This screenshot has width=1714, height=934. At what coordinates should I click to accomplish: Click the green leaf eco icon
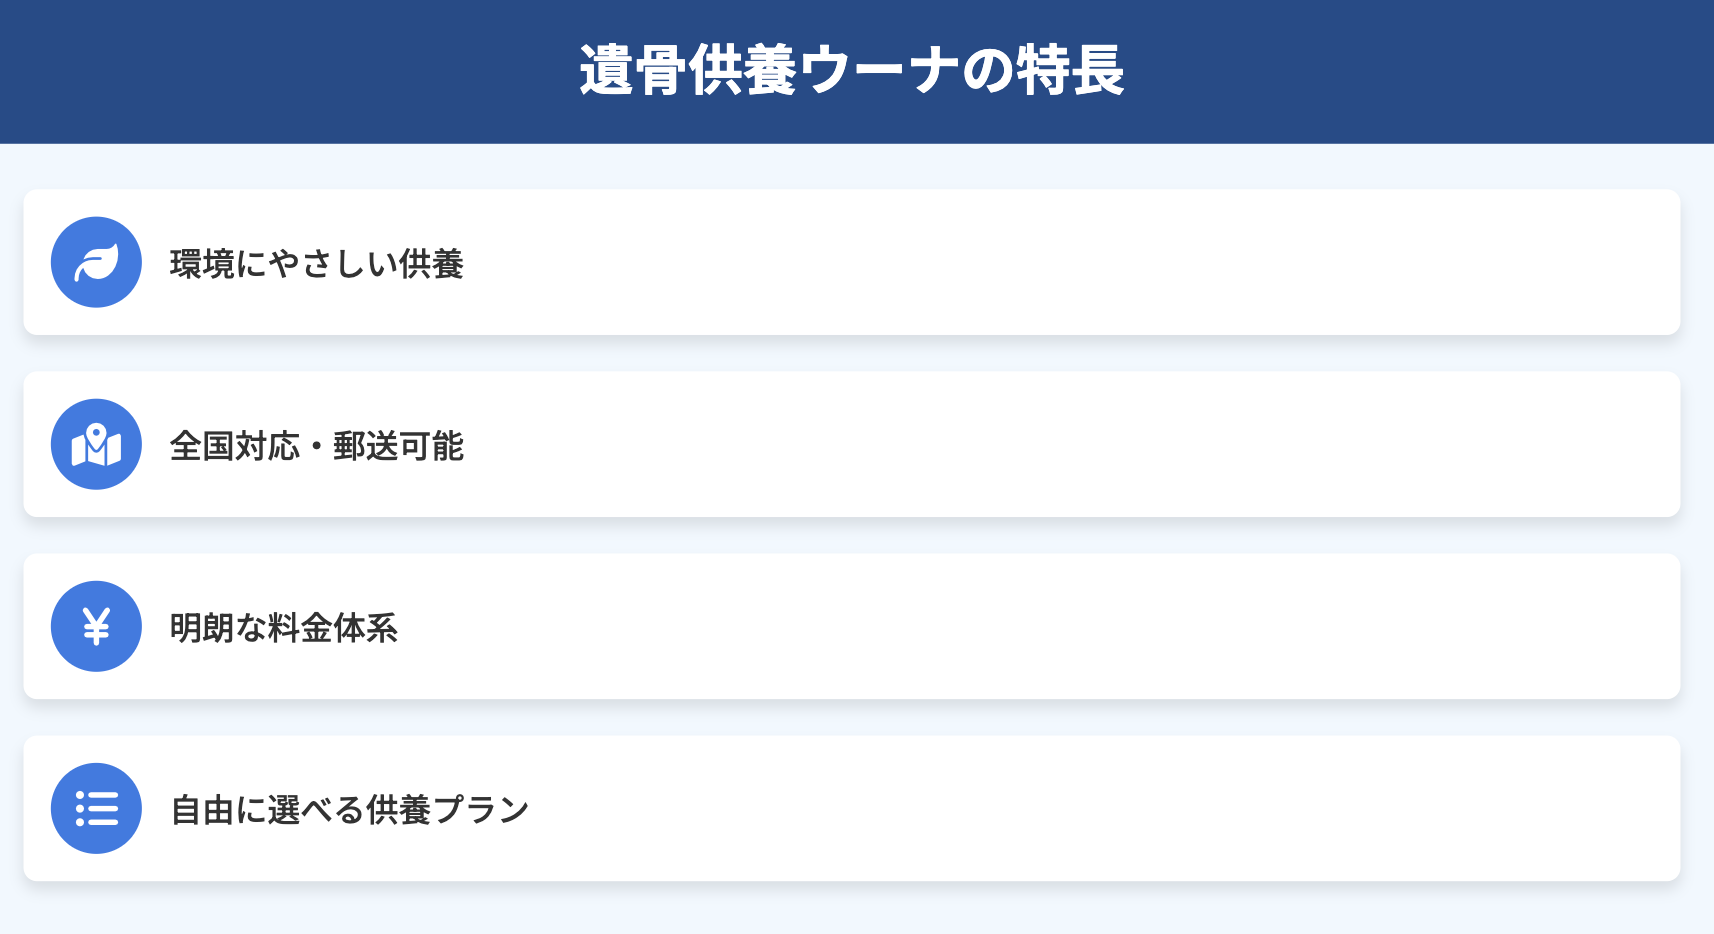click(96, 262)
